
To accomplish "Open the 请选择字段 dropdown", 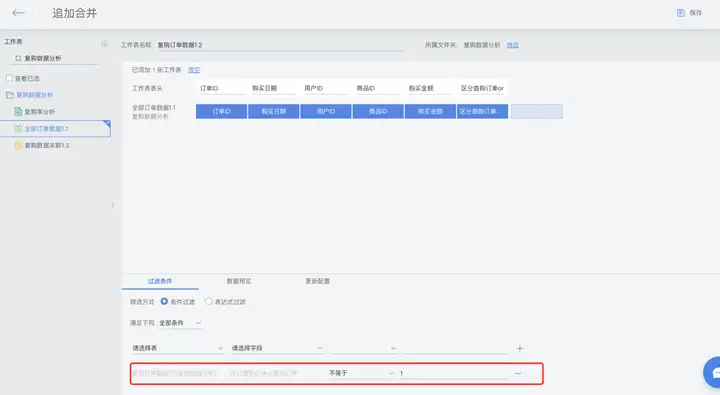I will (277, 348).
